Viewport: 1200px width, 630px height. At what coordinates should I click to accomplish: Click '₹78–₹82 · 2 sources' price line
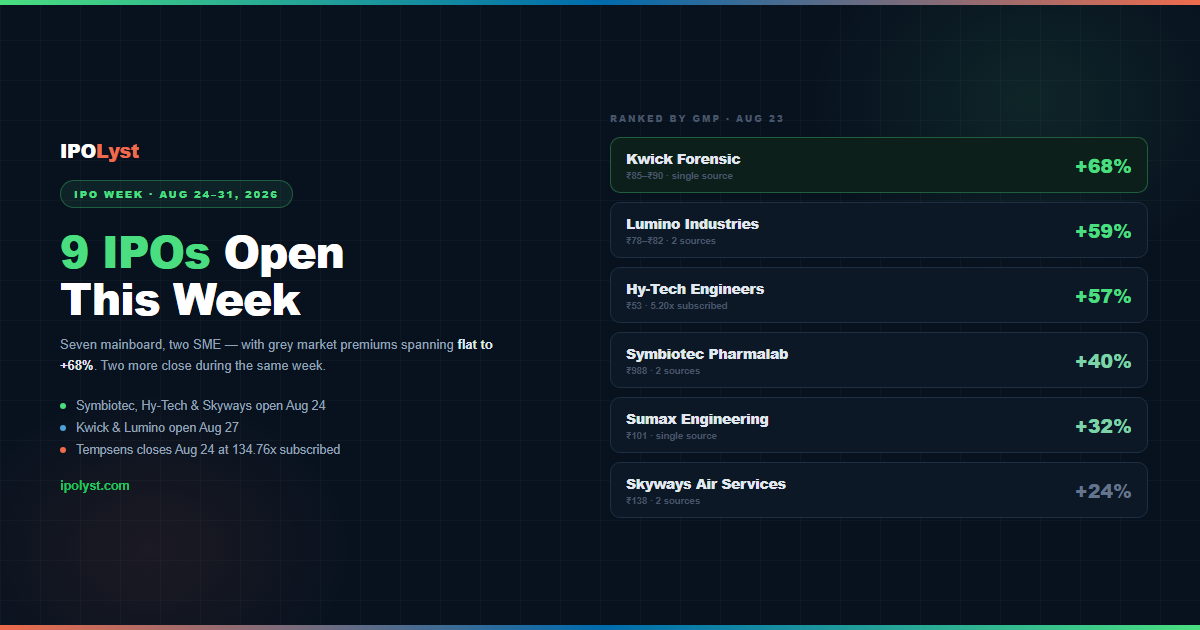(671, 241)
